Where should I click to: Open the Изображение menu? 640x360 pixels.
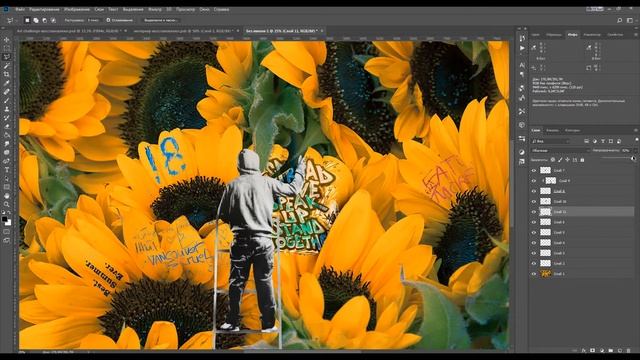click(x=77, y=9)
